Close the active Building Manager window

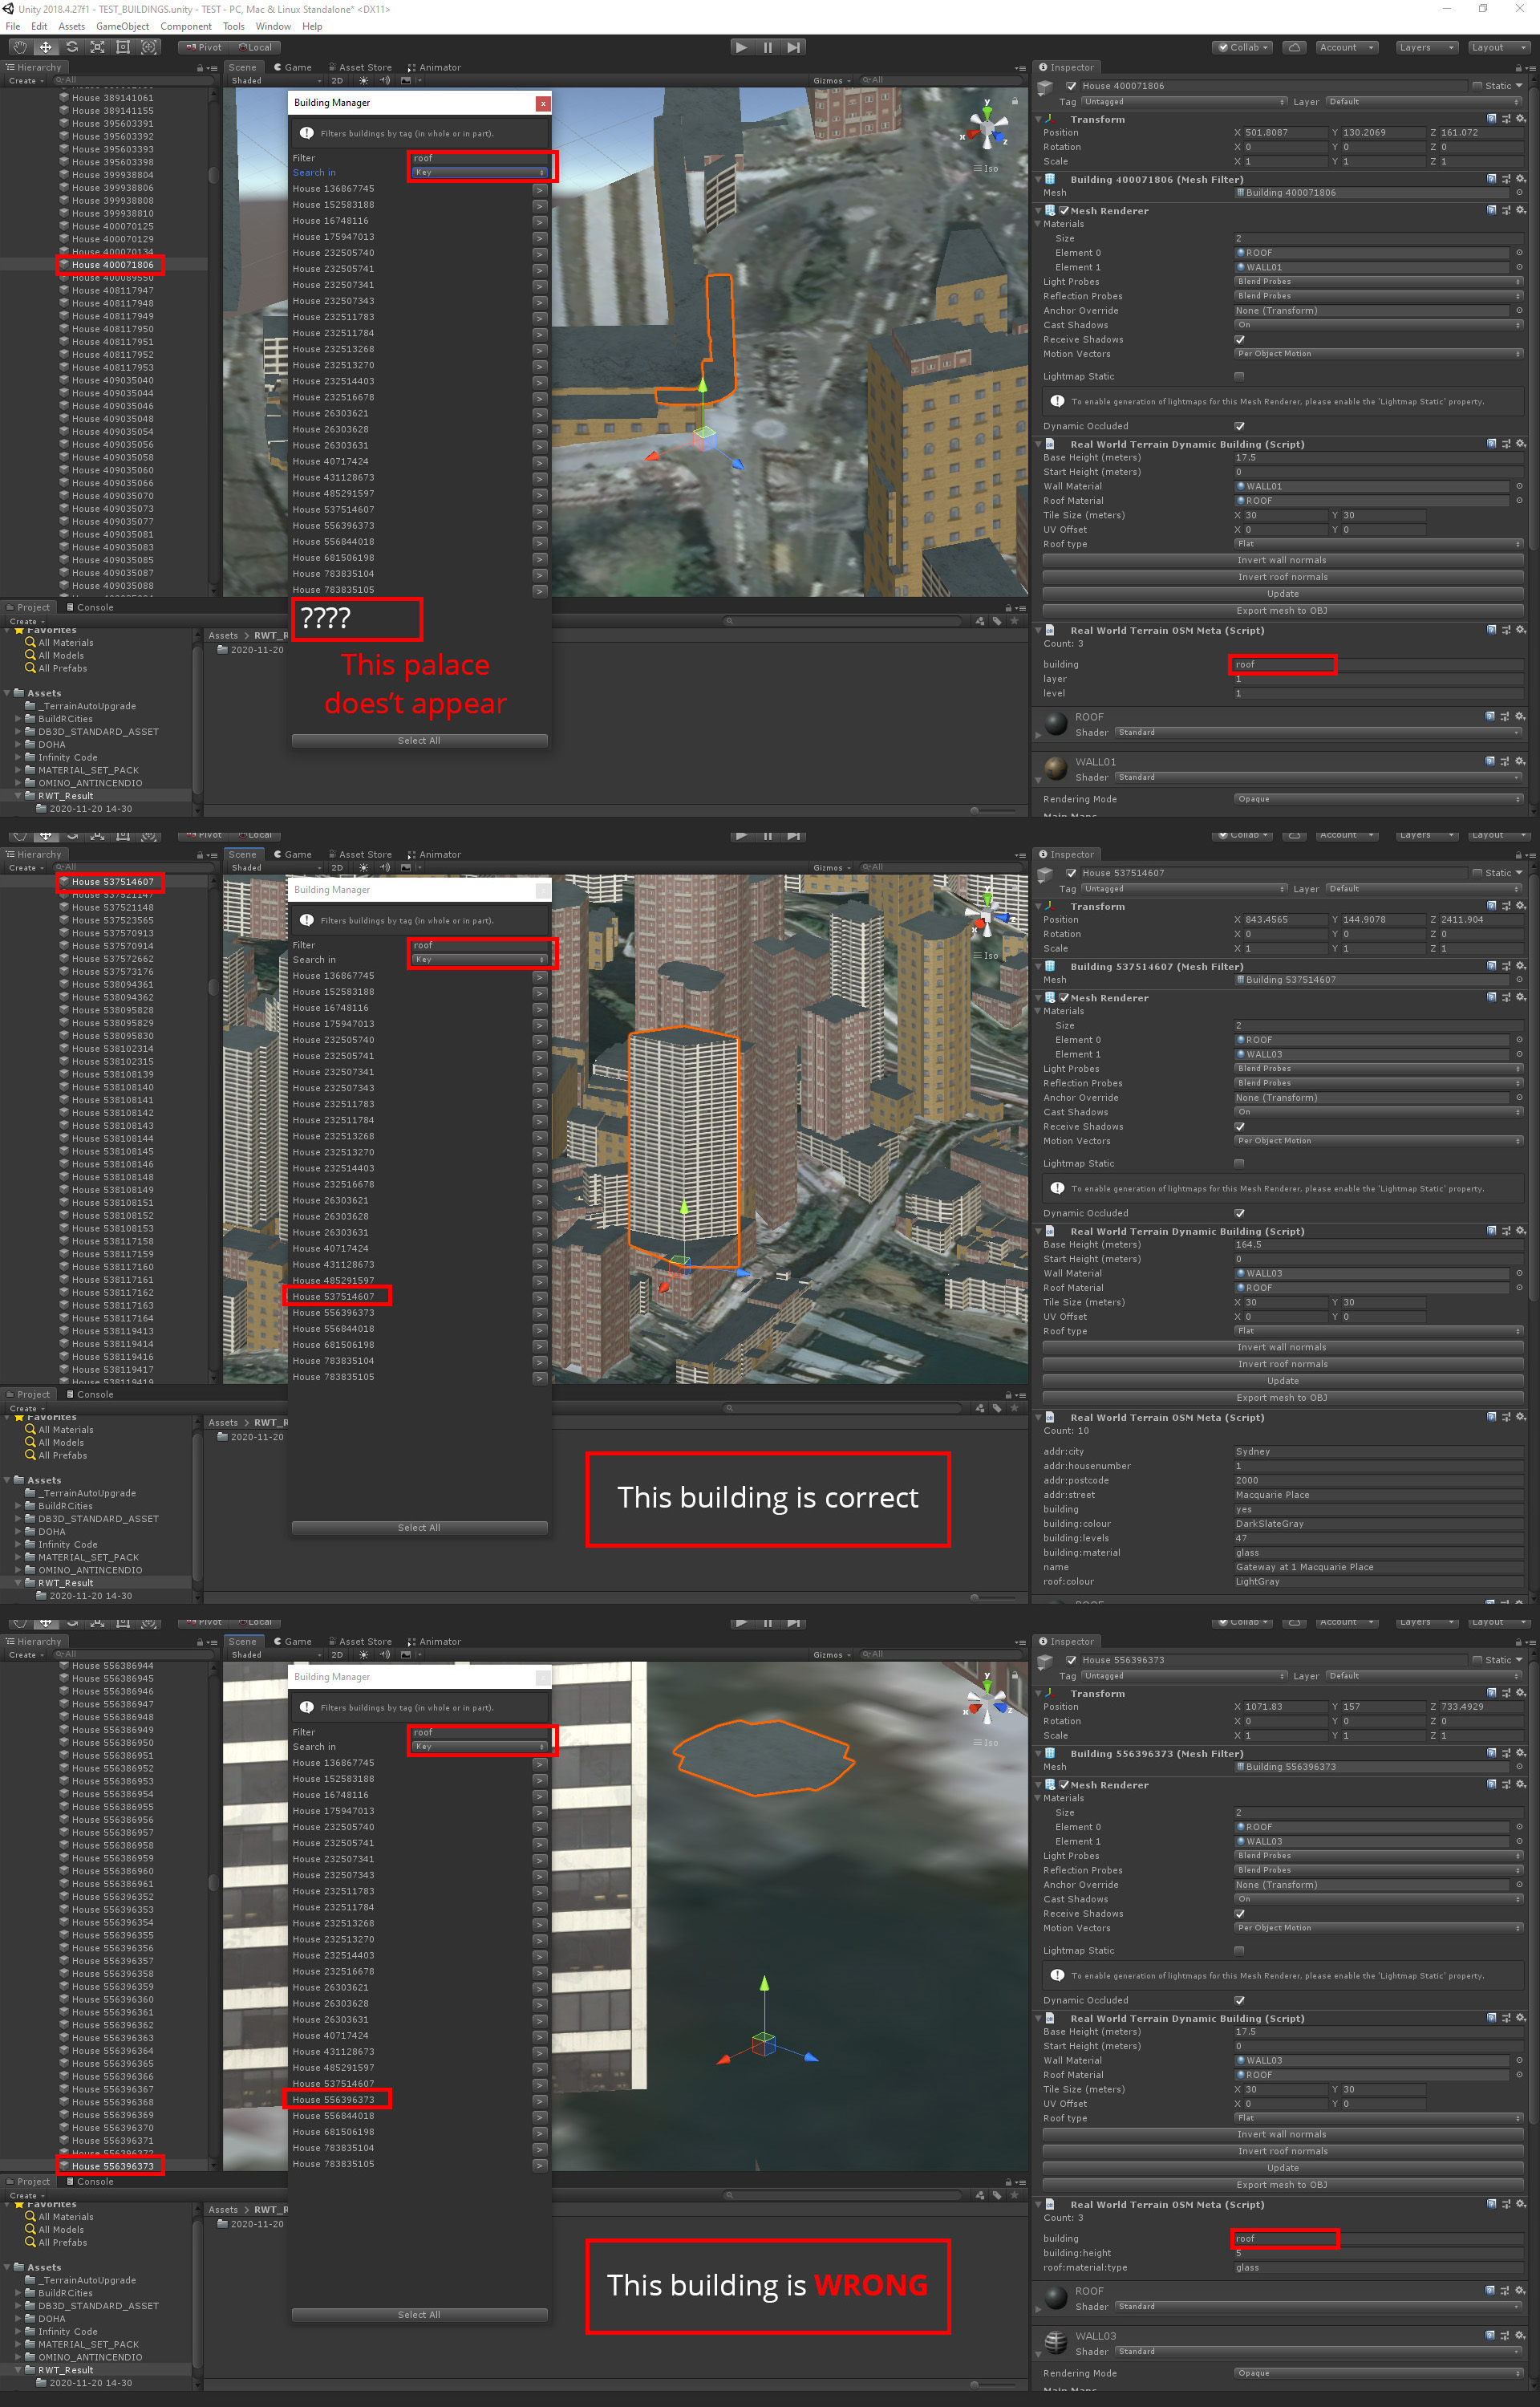pos(542,103)
